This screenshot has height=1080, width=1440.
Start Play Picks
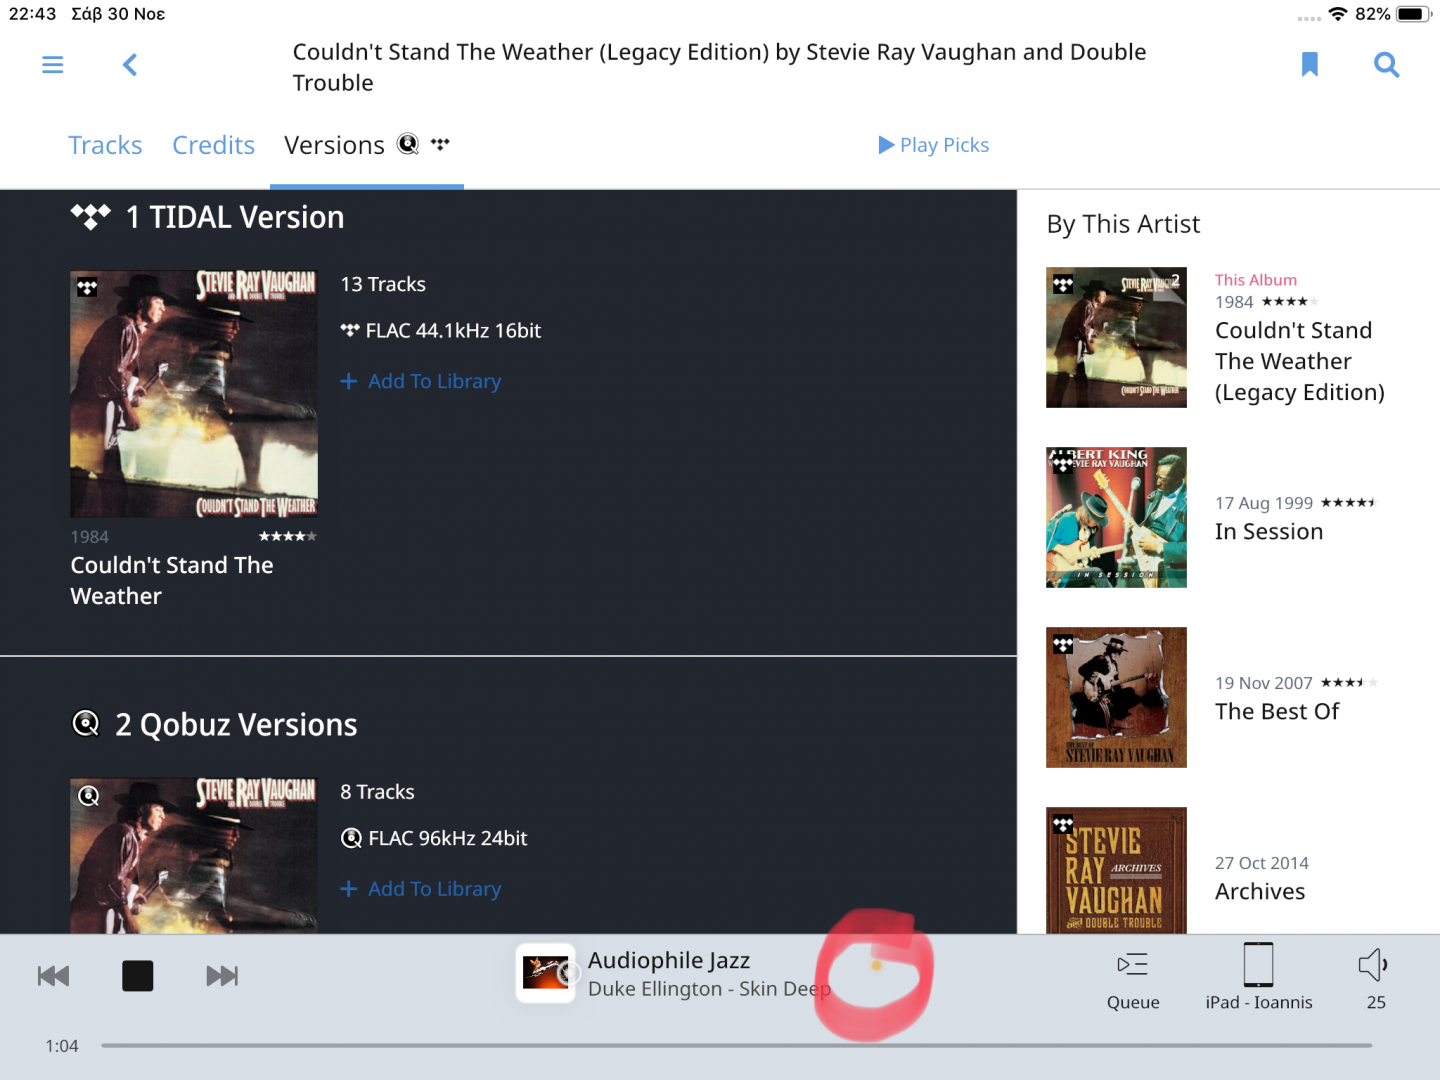click(933, 145)
